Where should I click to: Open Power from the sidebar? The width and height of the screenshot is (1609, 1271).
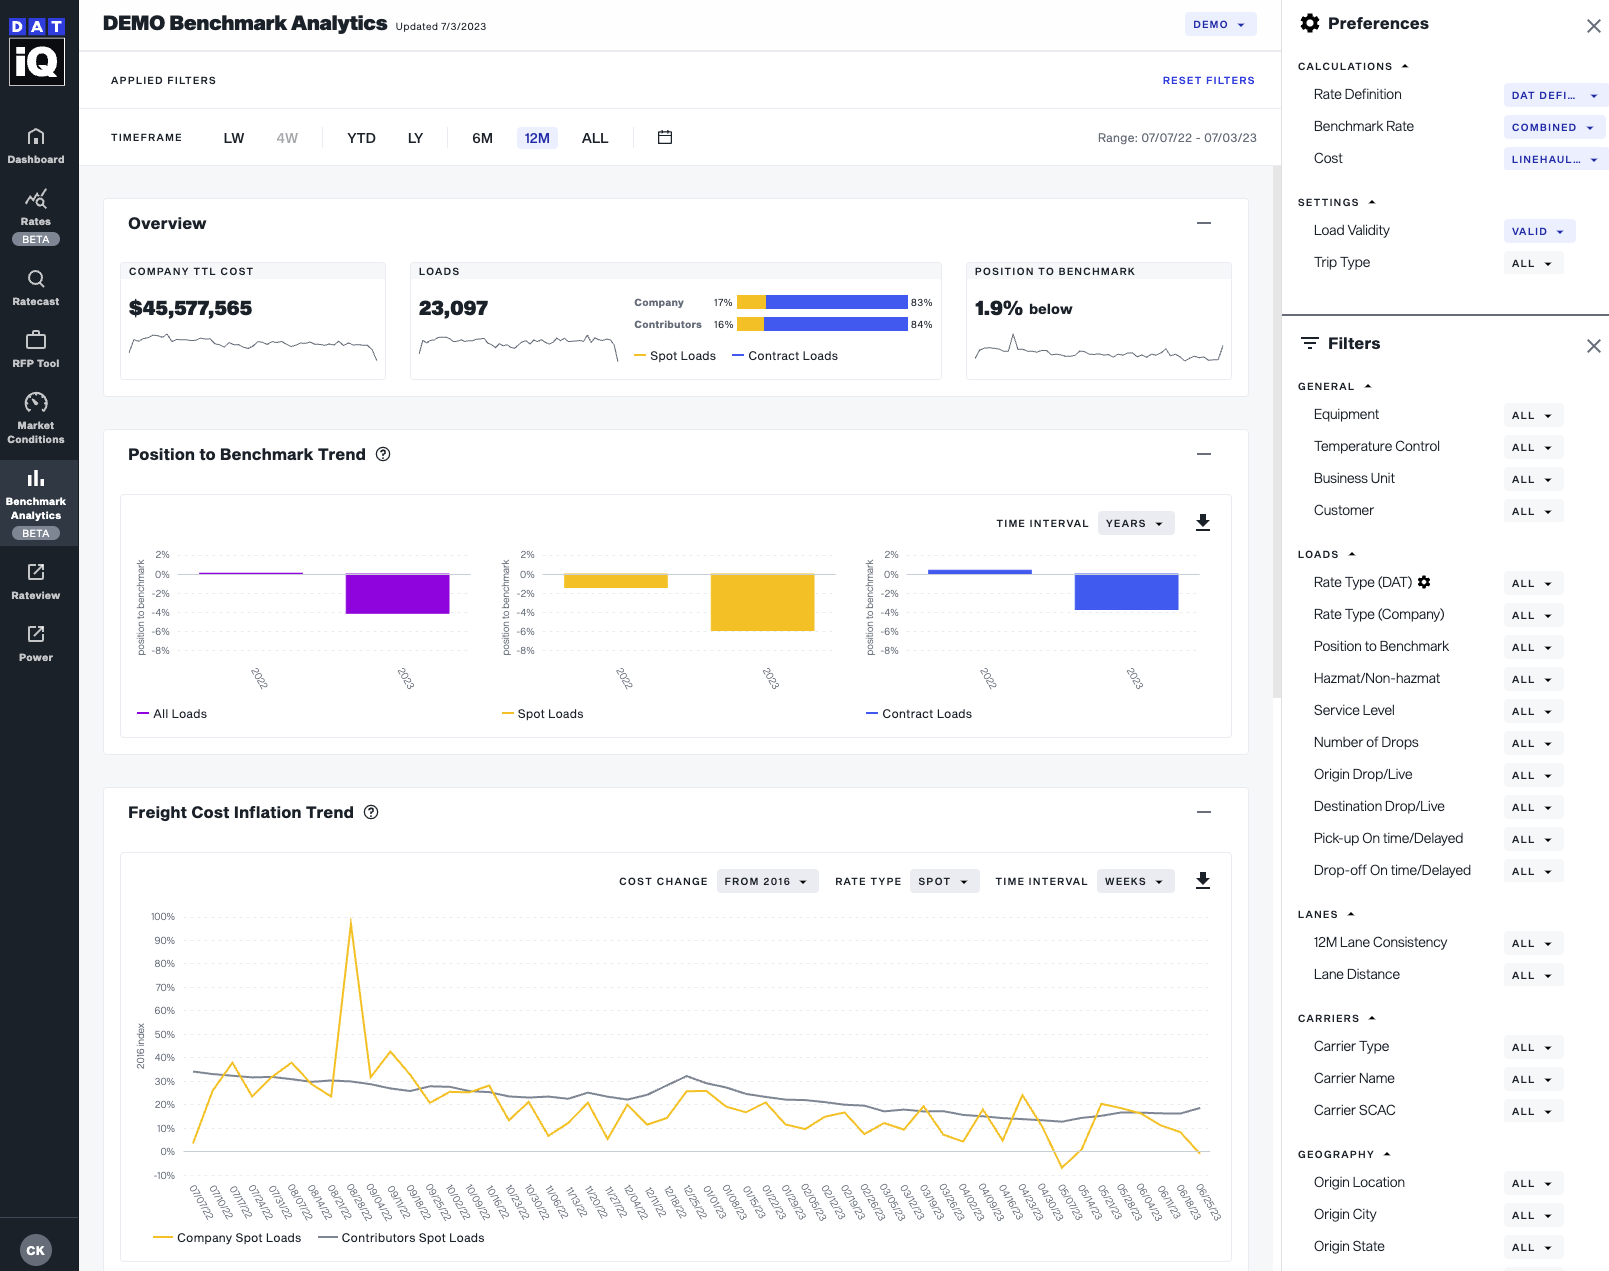coord(36,644)
